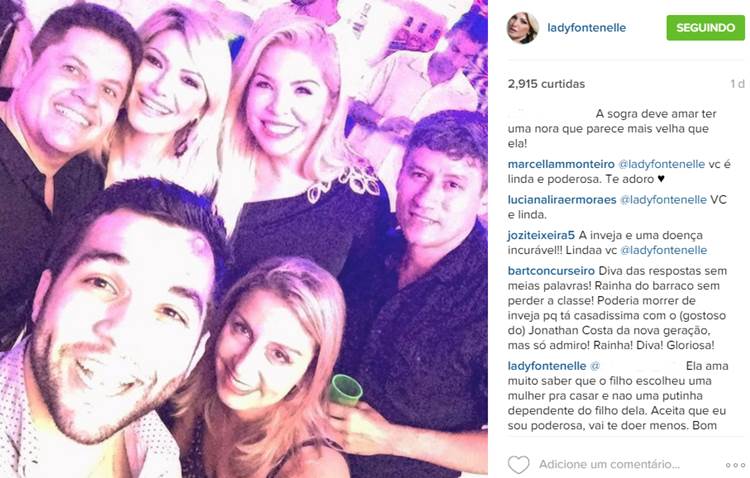Click the ladyfontenelle profile avatar
The image size is (750, 478).
tap(522, 28)
